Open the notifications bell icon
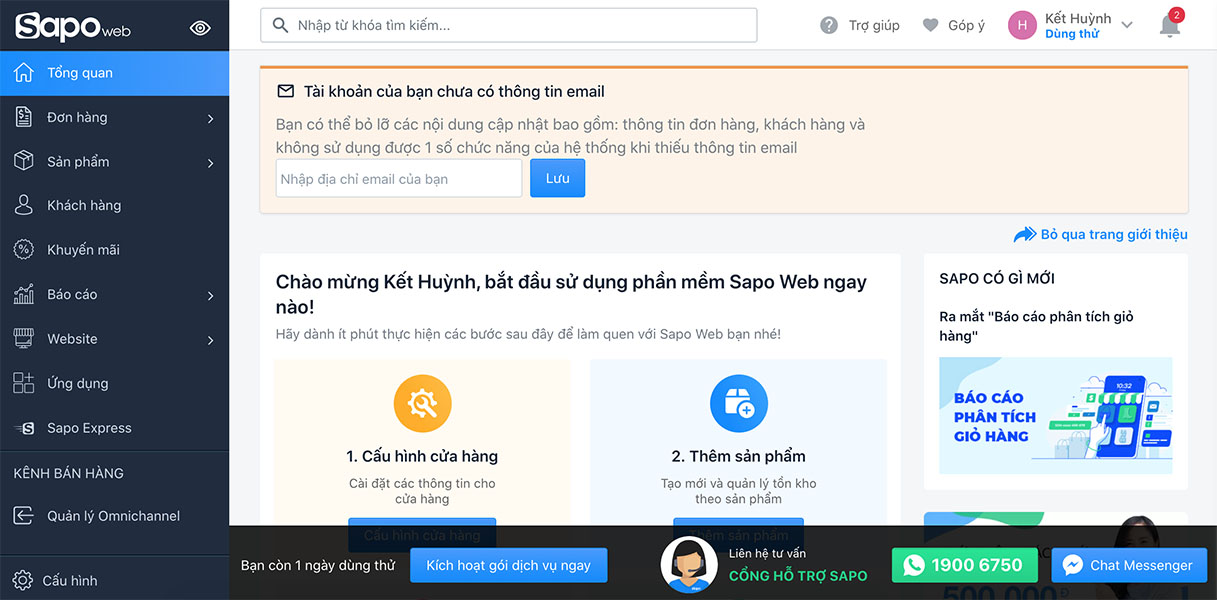 1168,26
